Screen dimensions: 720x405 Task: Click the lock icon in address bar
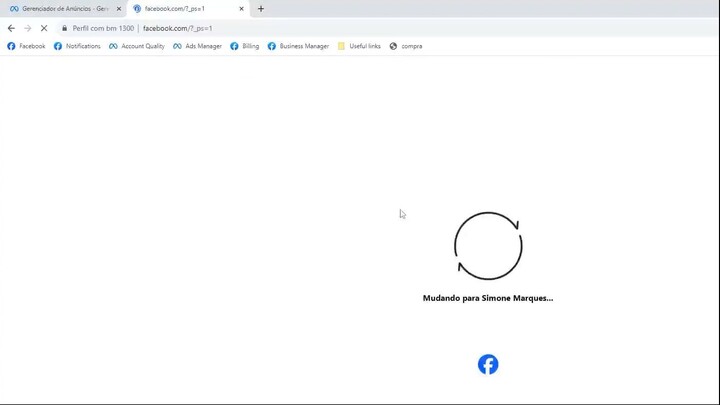[64, 28]
